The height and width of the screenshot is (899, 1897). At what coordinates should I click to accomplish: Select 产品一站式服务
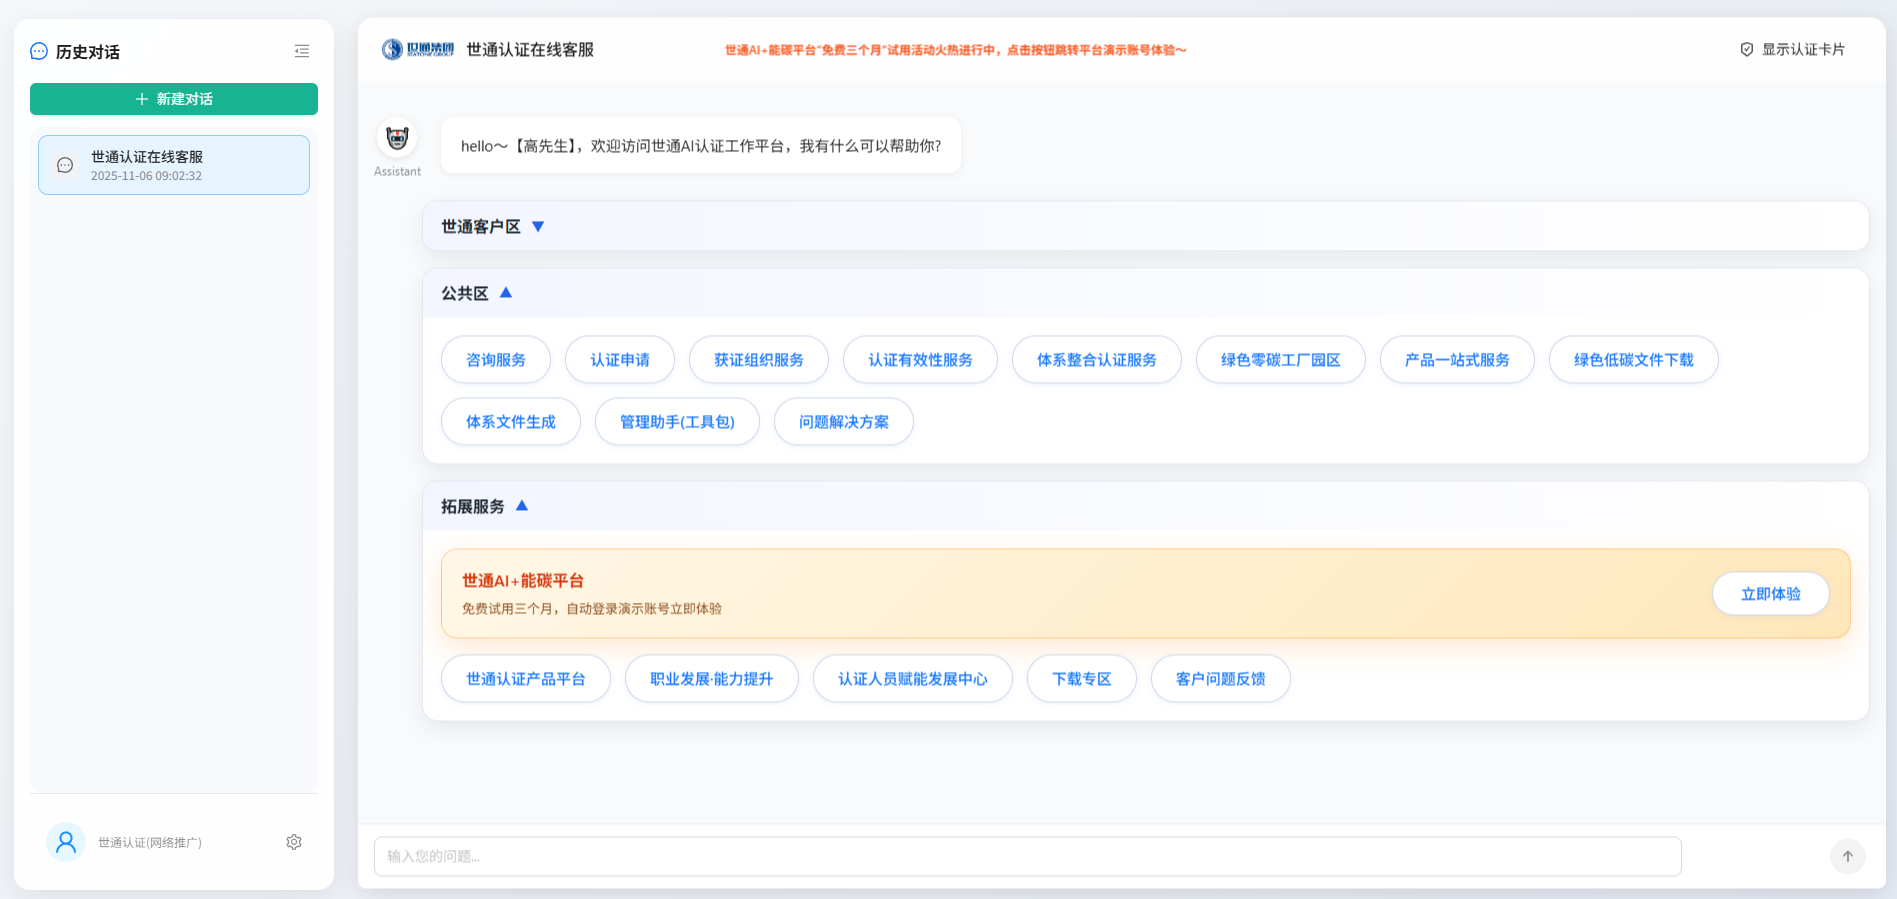(x=1457, y=360)
